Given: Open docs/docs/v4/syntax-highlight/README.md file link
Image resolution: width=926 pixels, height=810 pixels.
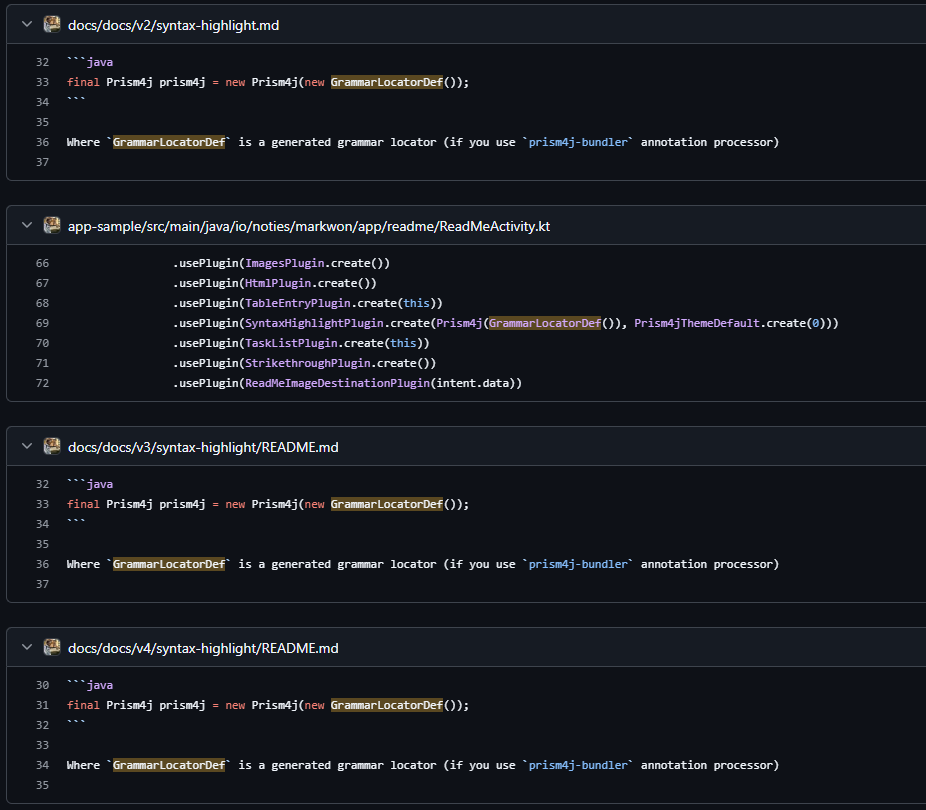Looking at the screenshot, I should 203,648.
